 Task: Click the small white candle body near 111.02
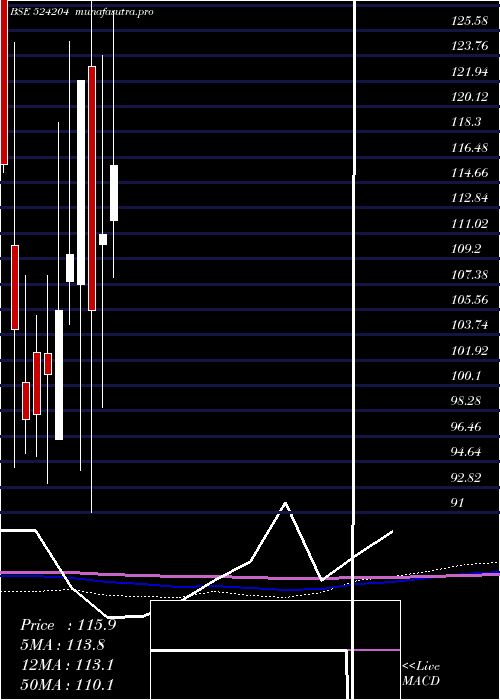(x=103, y=239)
